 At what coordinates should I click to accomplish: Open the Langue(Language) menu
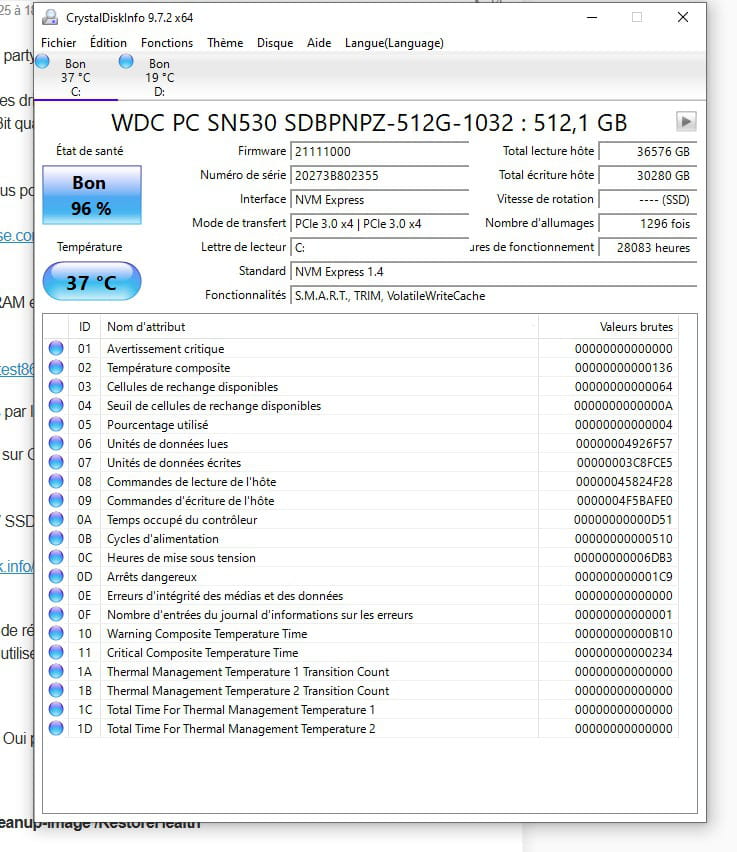(x=394, y=43)
